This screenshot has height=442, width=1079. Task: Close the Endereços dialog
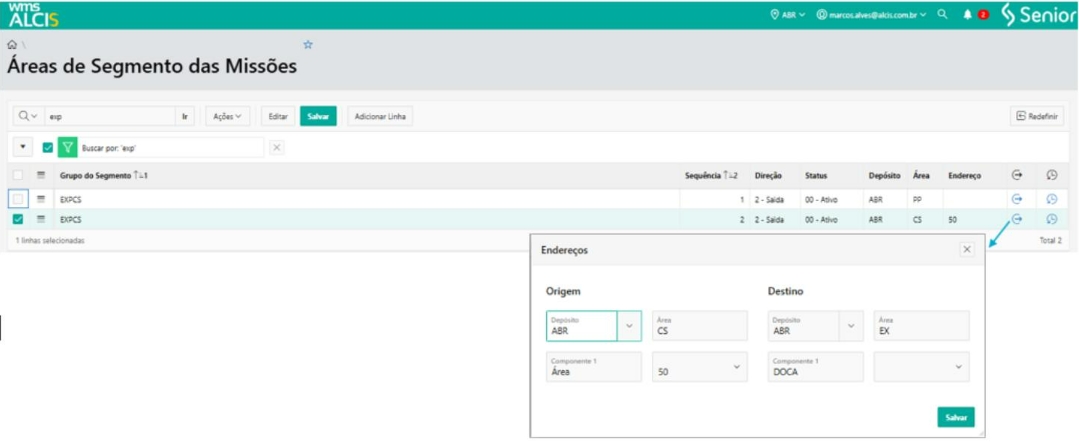tap(967, 250)
